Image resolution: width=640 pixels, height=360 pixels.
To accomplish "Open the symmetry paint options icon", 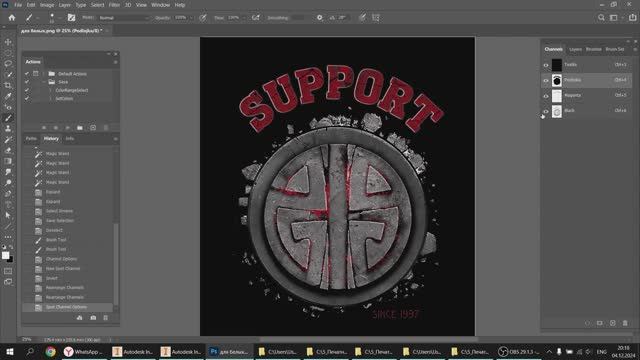I will point(376,18).
